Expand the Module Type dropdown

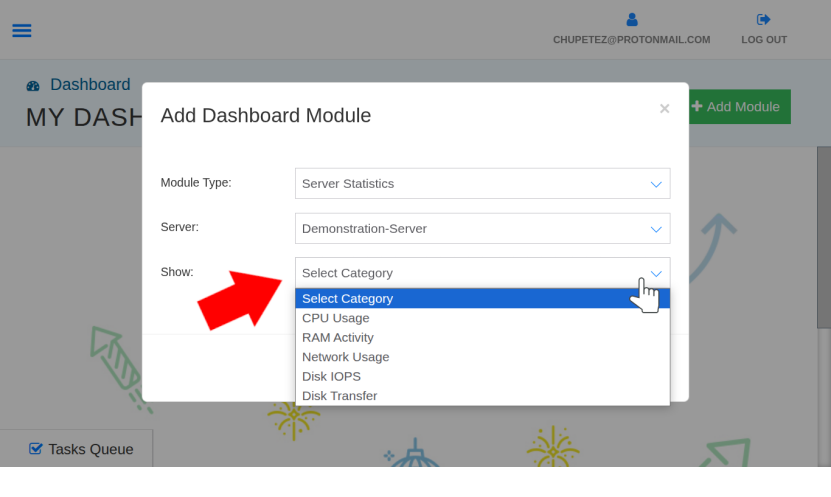coord(482,184)
